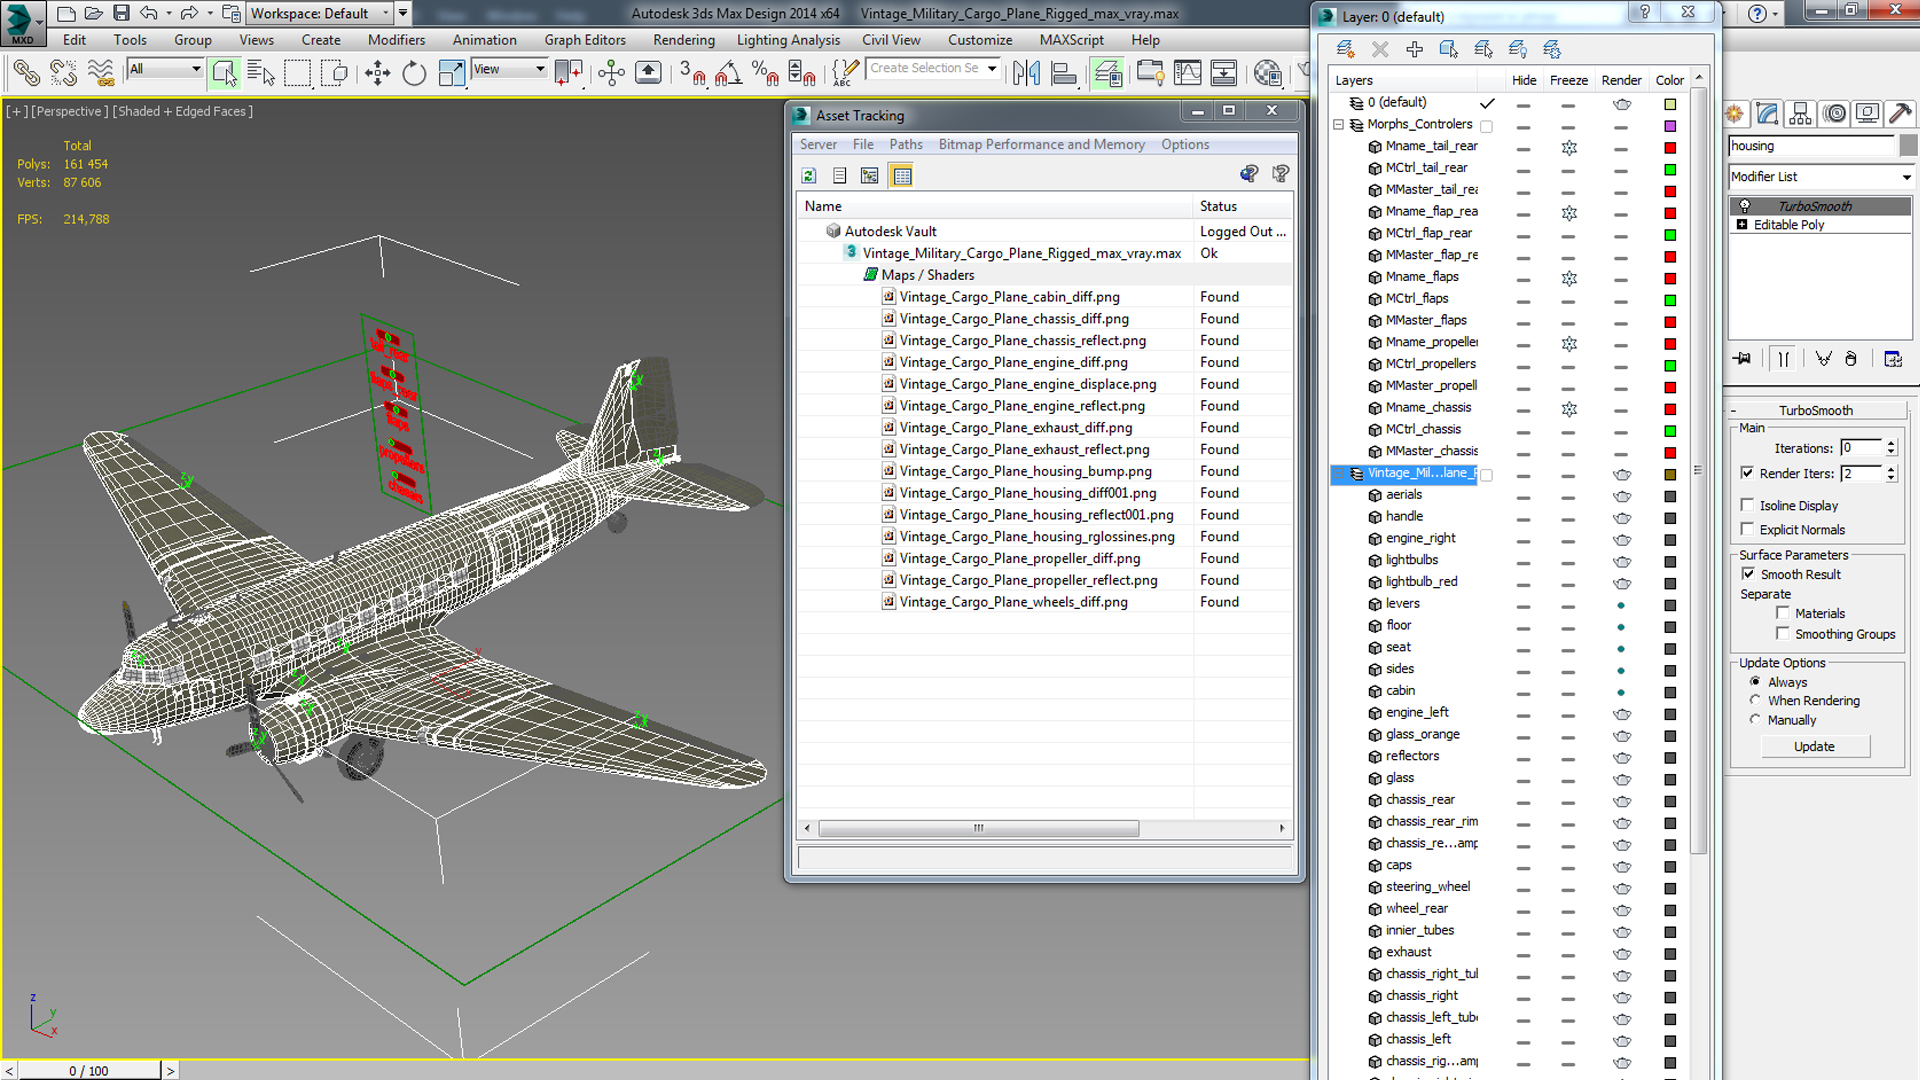Click the Mirror tool icon

point(1026,73)
